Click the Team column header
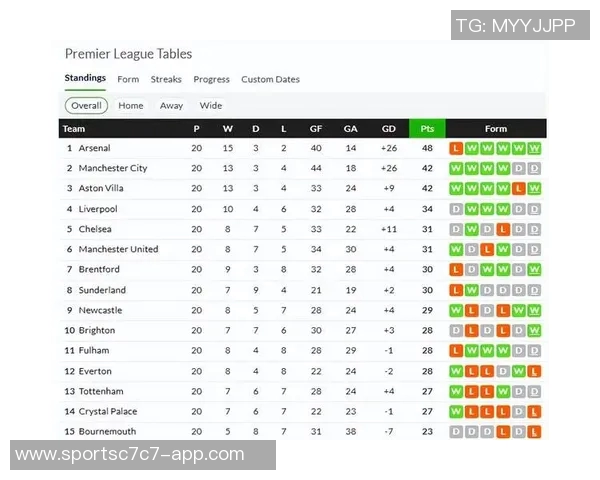Image resolution: width=600 pixels, height=480 pixels. pyautogui.click(x=74, y=128)
